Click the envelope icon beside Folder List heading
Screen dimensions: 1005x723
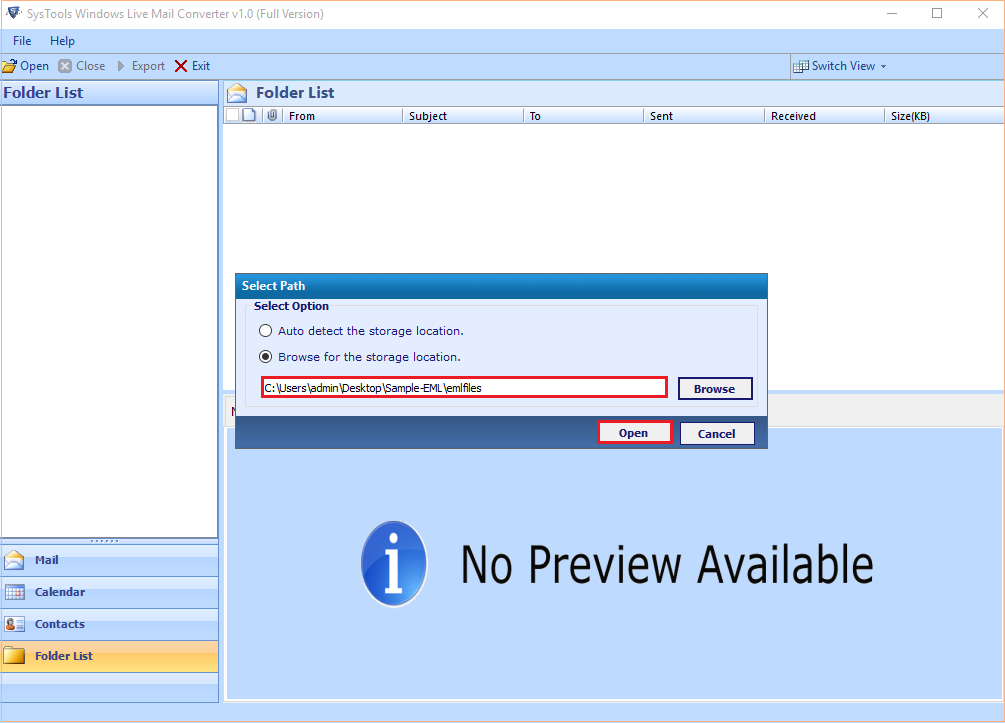click(237, 94)
